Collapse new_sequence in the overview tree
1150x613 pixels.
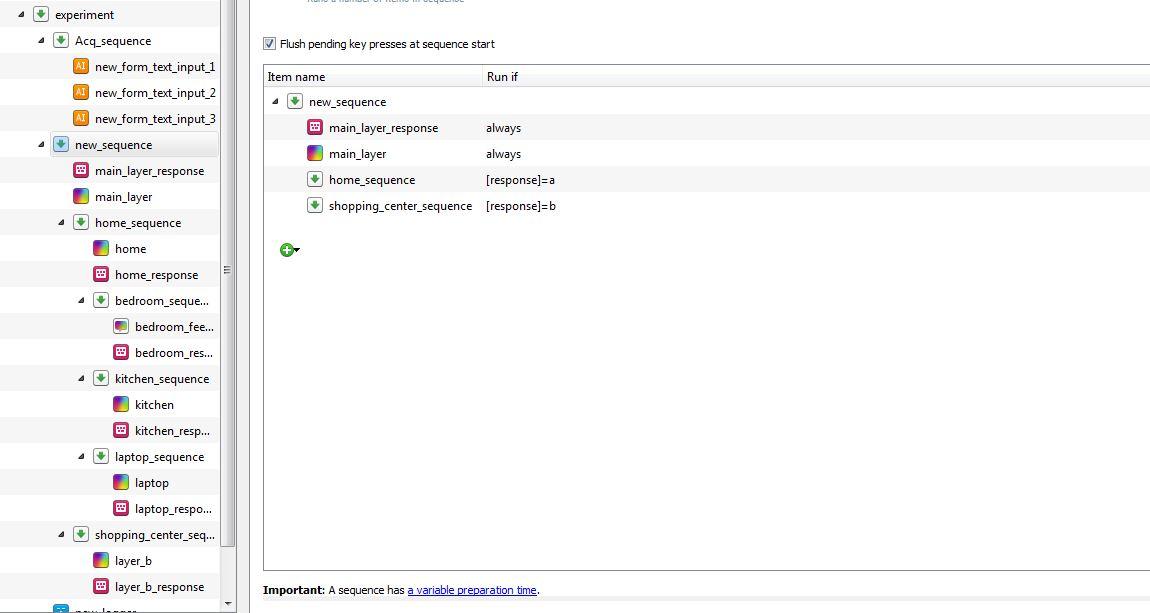click(x=41, y=144)
